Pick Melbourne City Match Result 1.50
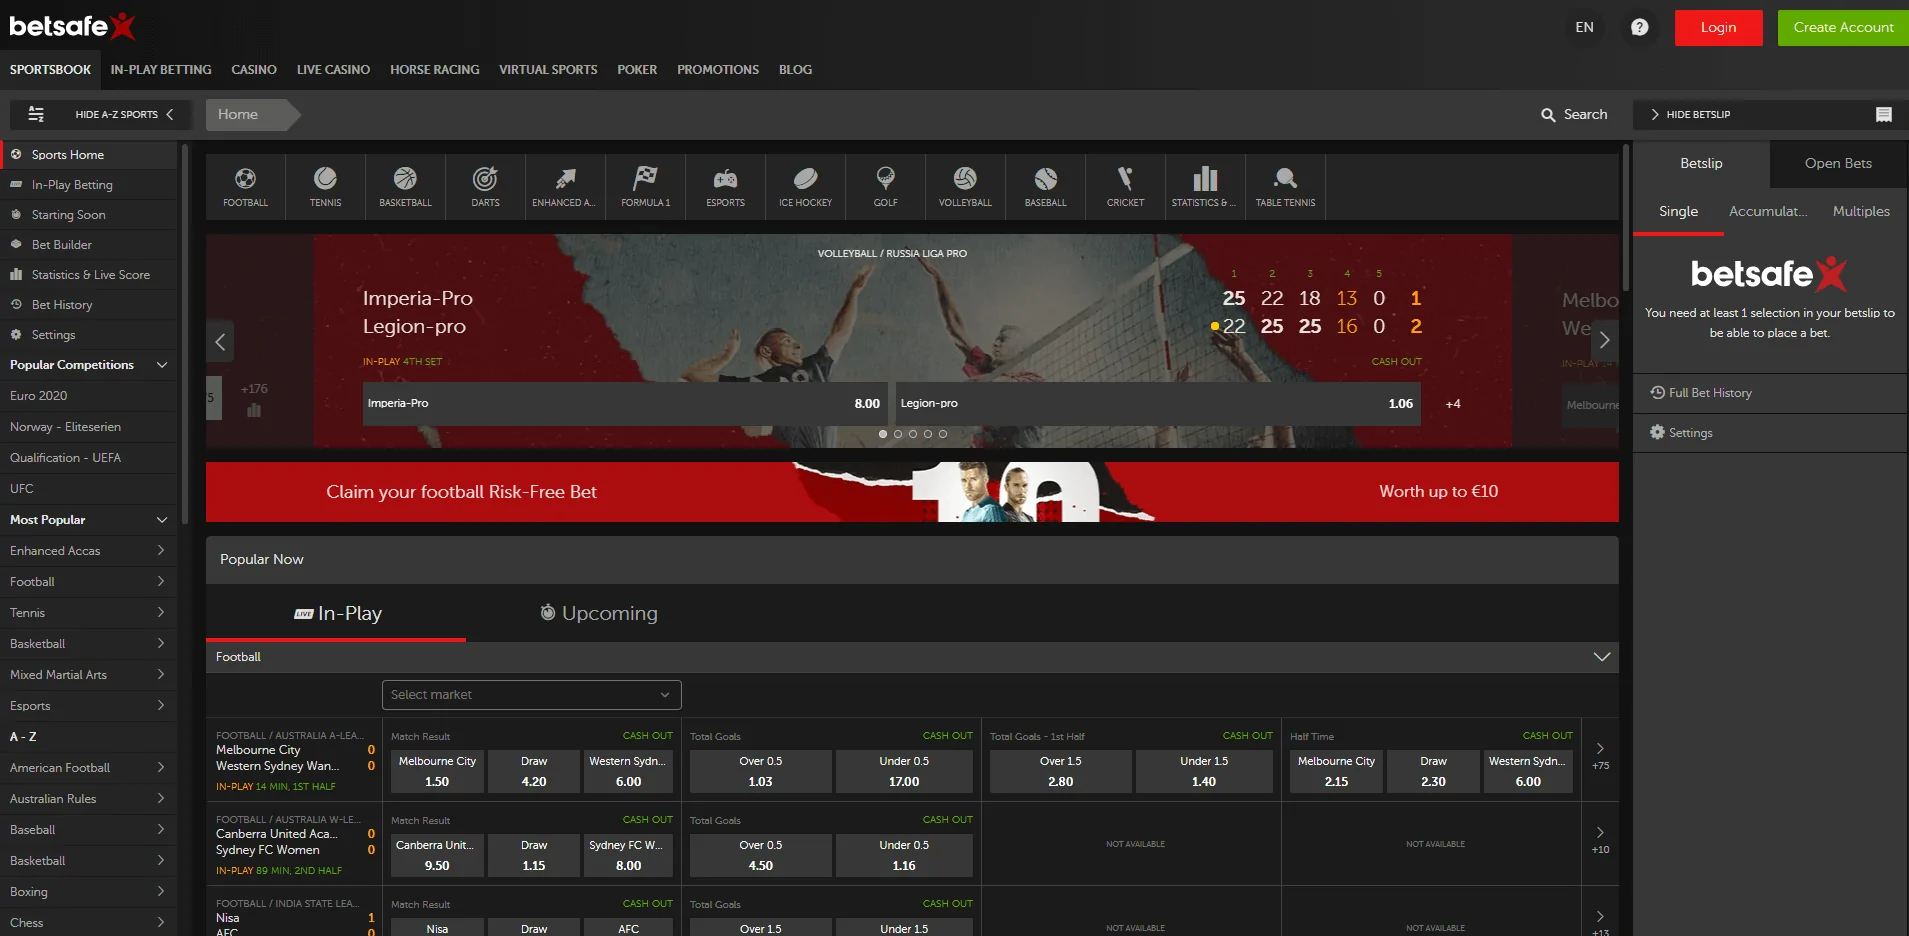Screen dimensions: 1909x936 coord(437,772)
